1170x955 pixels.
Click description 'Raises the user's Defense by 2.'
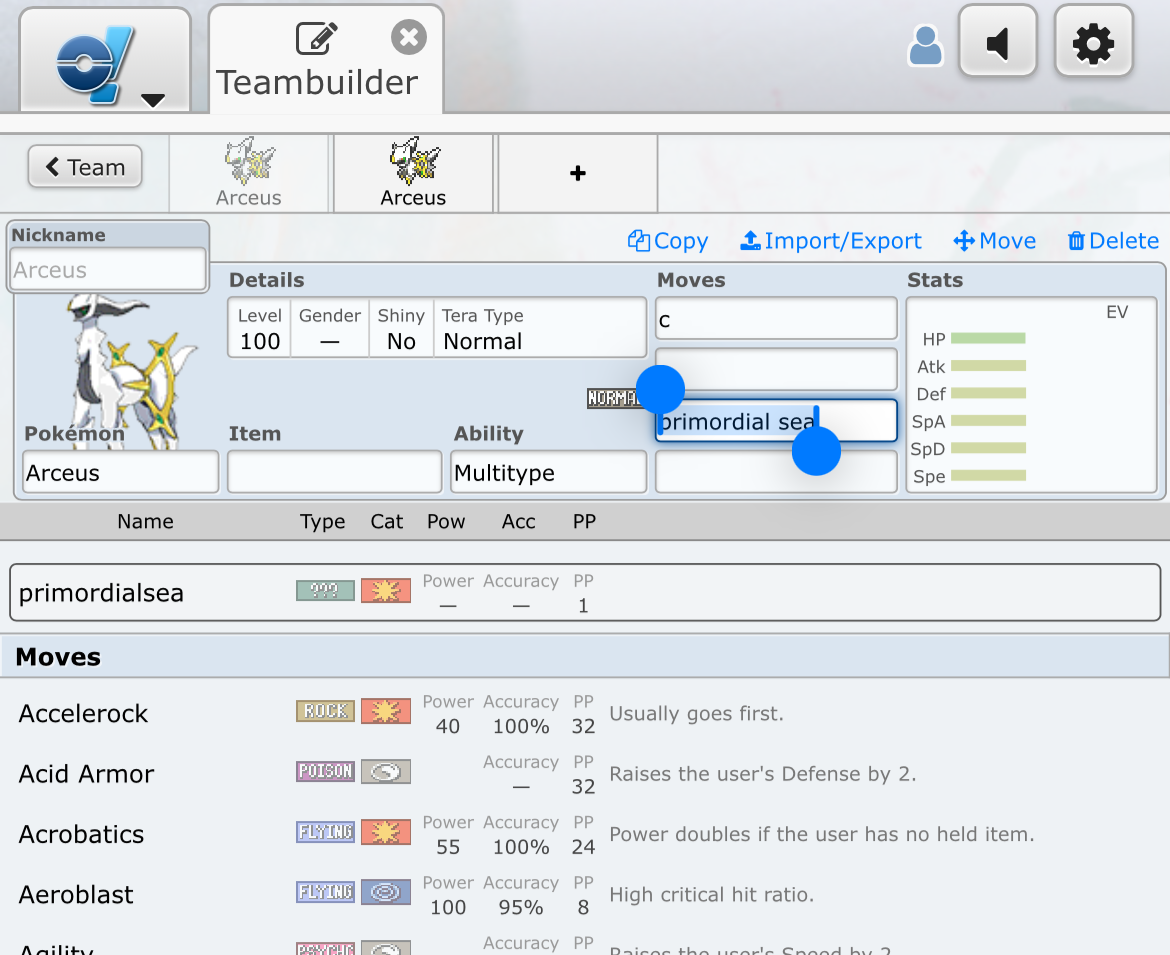763,774
